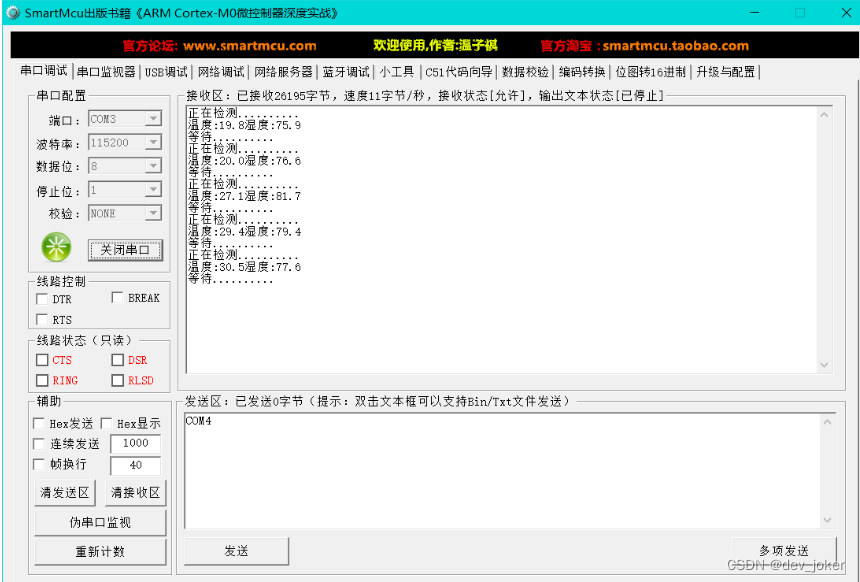Click into the send area containing COM4

(x=502, y=471)
